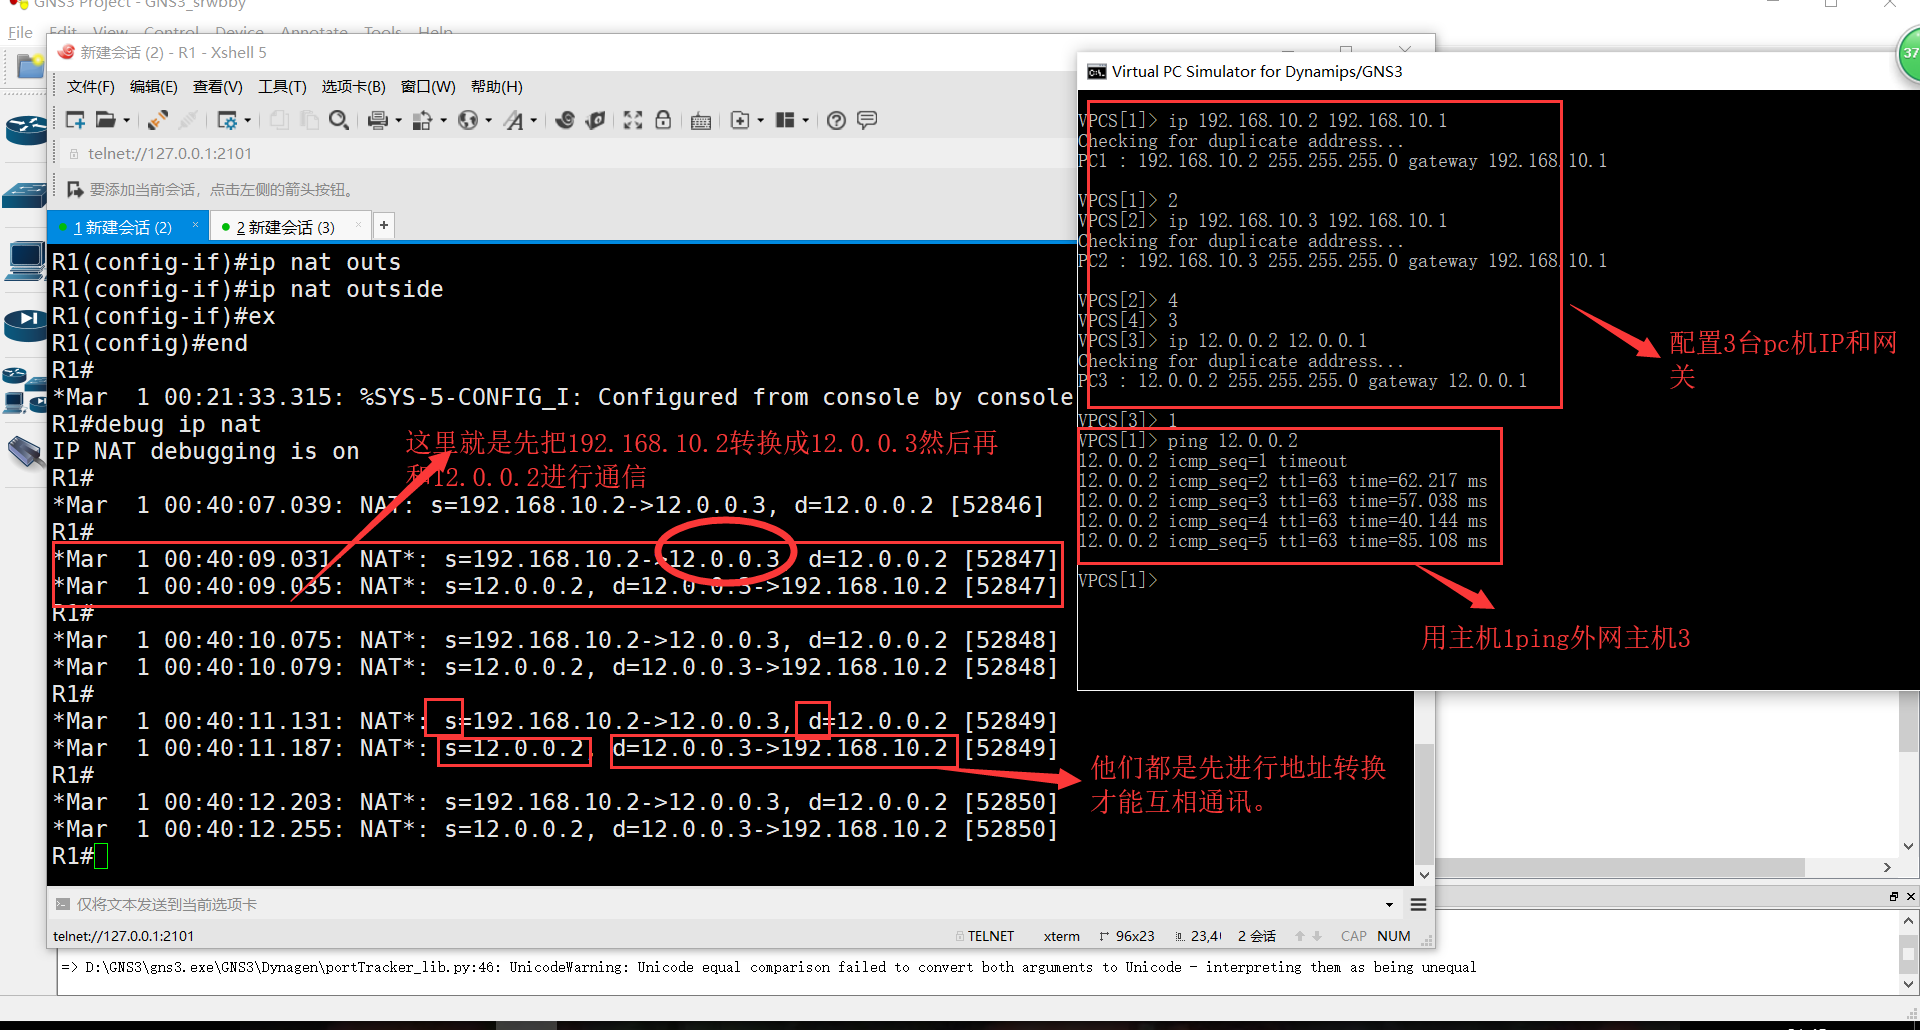Switch to tab '1 新建会话 (2)'

(122, 228)
